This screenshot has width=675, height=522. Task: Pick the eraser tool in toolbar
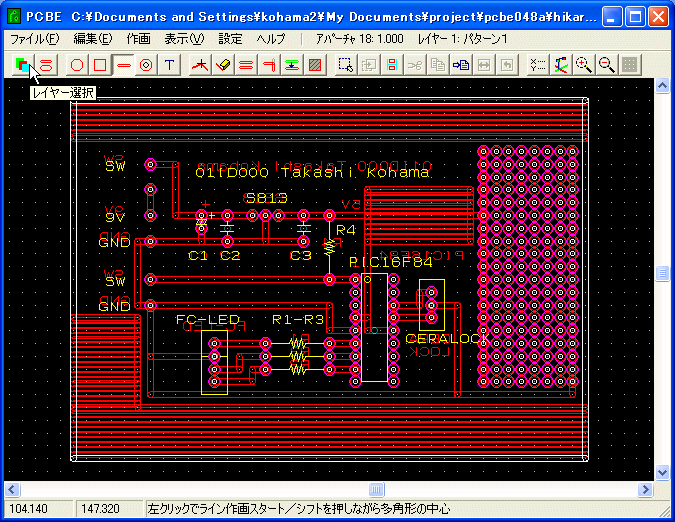coord(223,64)
